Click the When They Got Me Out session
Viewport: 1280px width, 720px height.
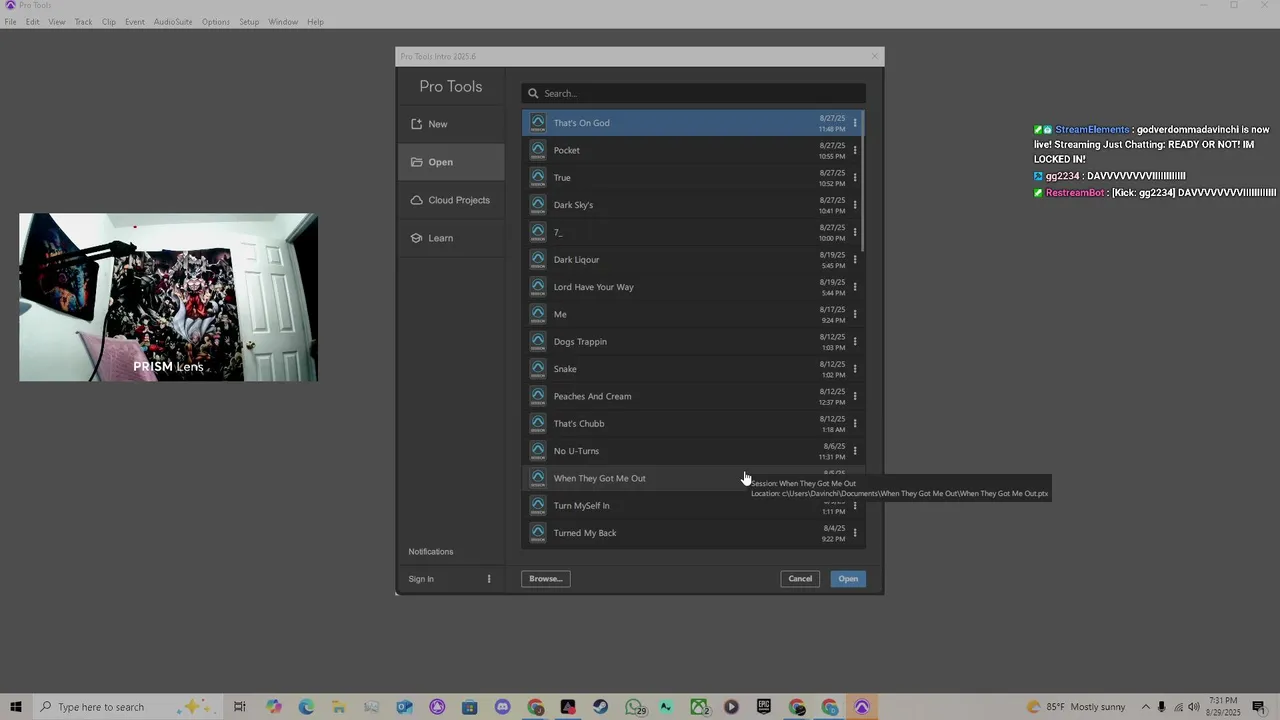(693, 478)
